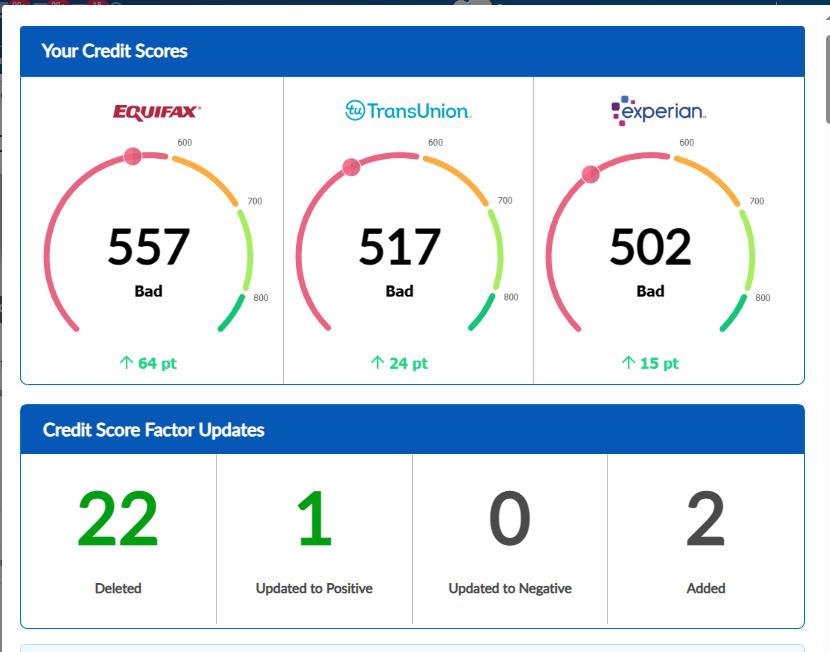This screenshot has height=652, width=830.
Task: View the 0 Updated to Negative count
Action: 509,520
